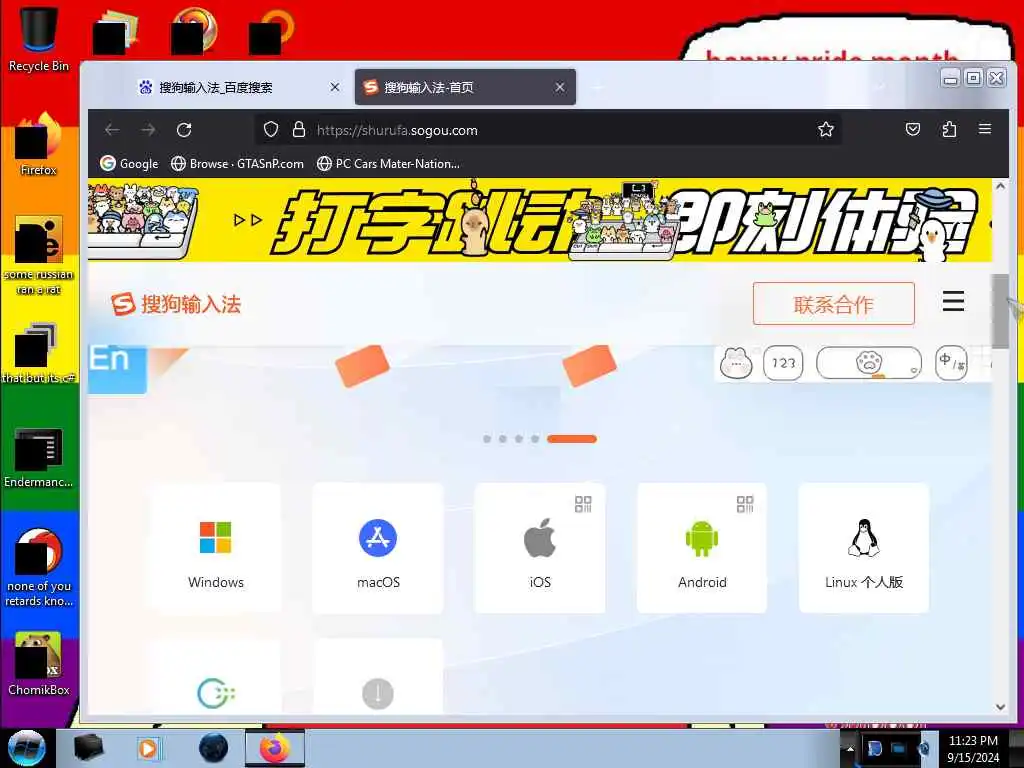Close the 搜狗输入法_百度搜索 tab
This screenshot has width=1024, height=768.
(x=334, y=87)
